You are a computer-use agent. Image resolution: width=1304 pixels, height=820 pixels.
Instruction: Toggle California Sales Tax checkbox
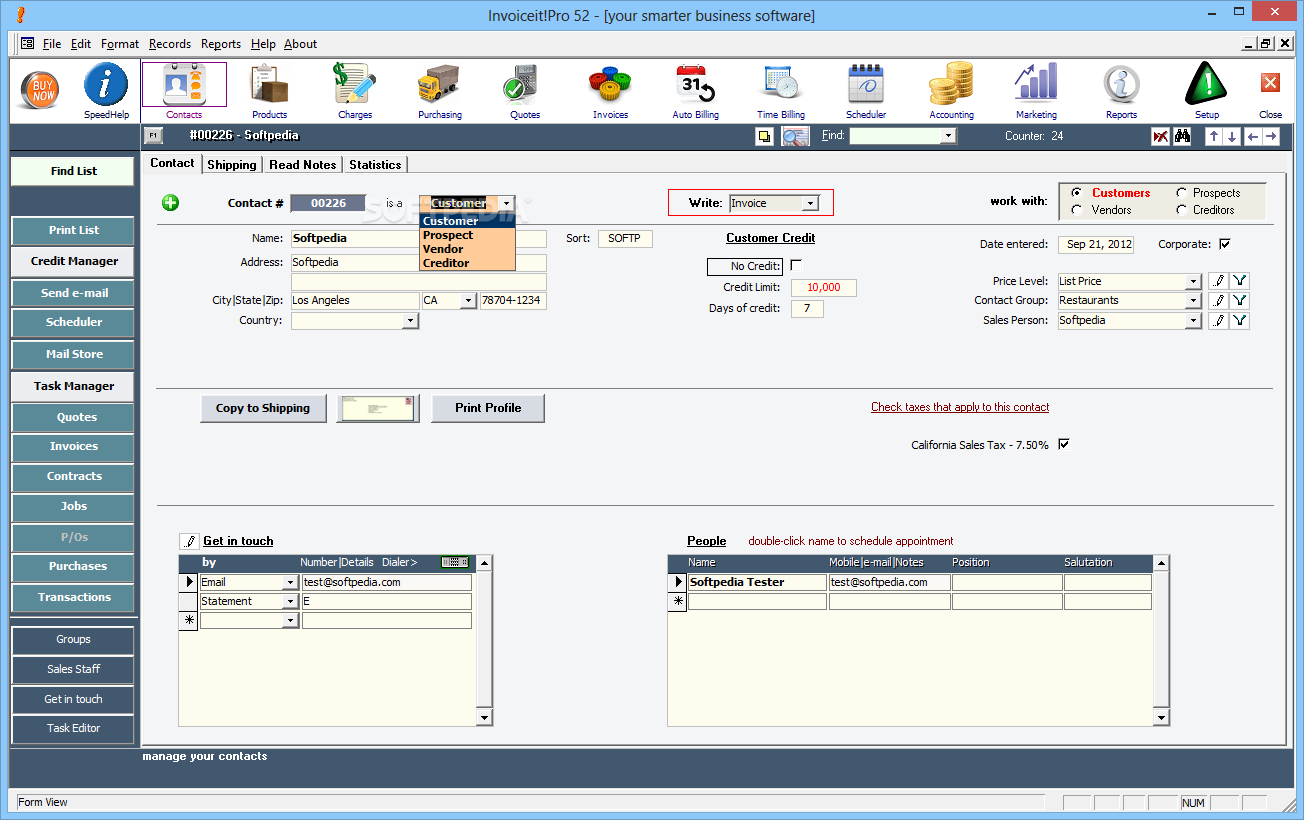1064,444
